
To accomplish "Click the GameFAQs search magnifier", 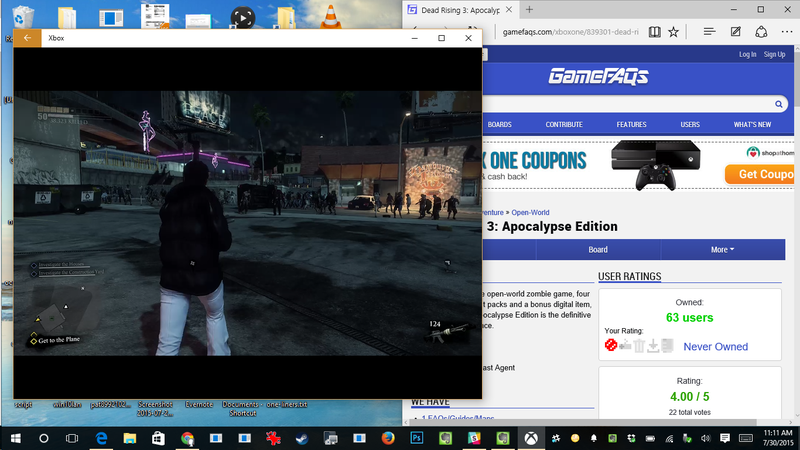I will [x=779, y=104].
